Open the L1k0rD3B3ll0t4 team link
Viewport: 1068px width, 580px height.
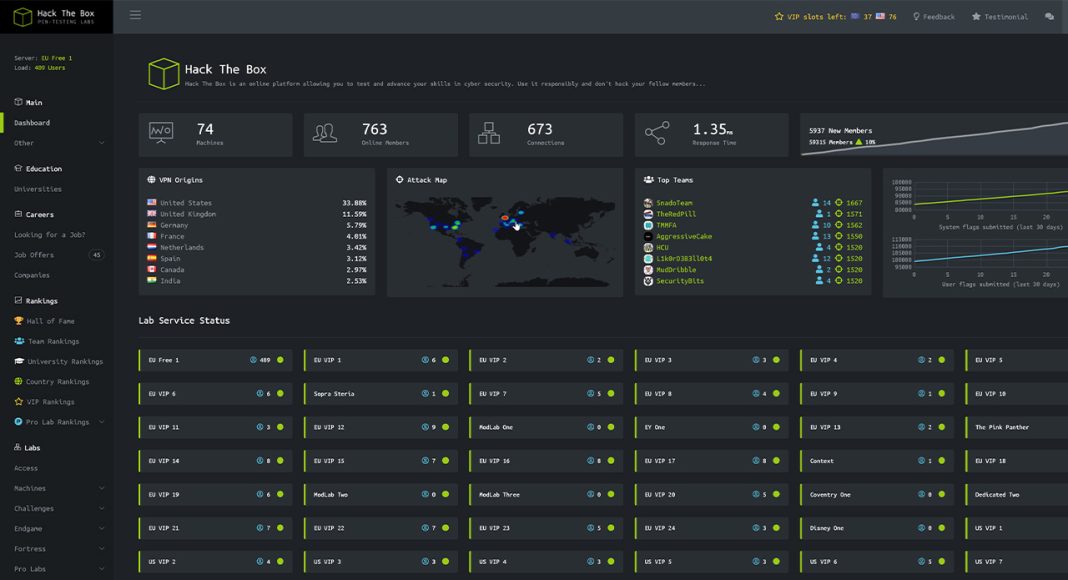tap(684, 259)
